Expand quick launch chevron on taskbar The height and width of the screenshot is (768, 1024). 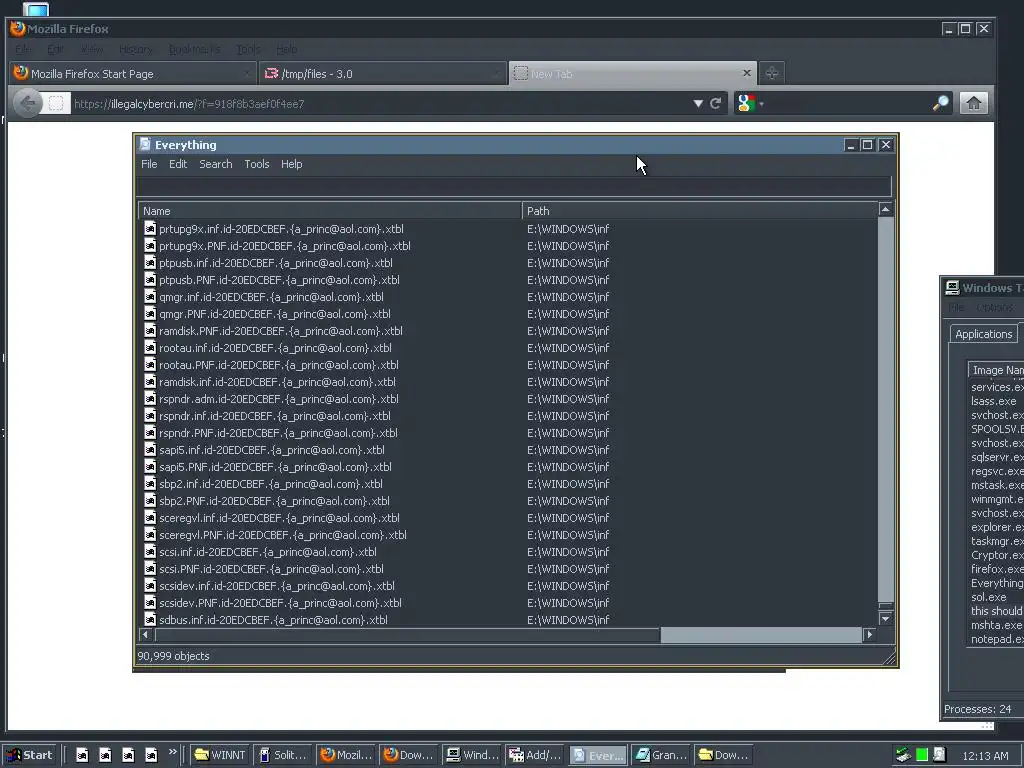coord(172,752)
